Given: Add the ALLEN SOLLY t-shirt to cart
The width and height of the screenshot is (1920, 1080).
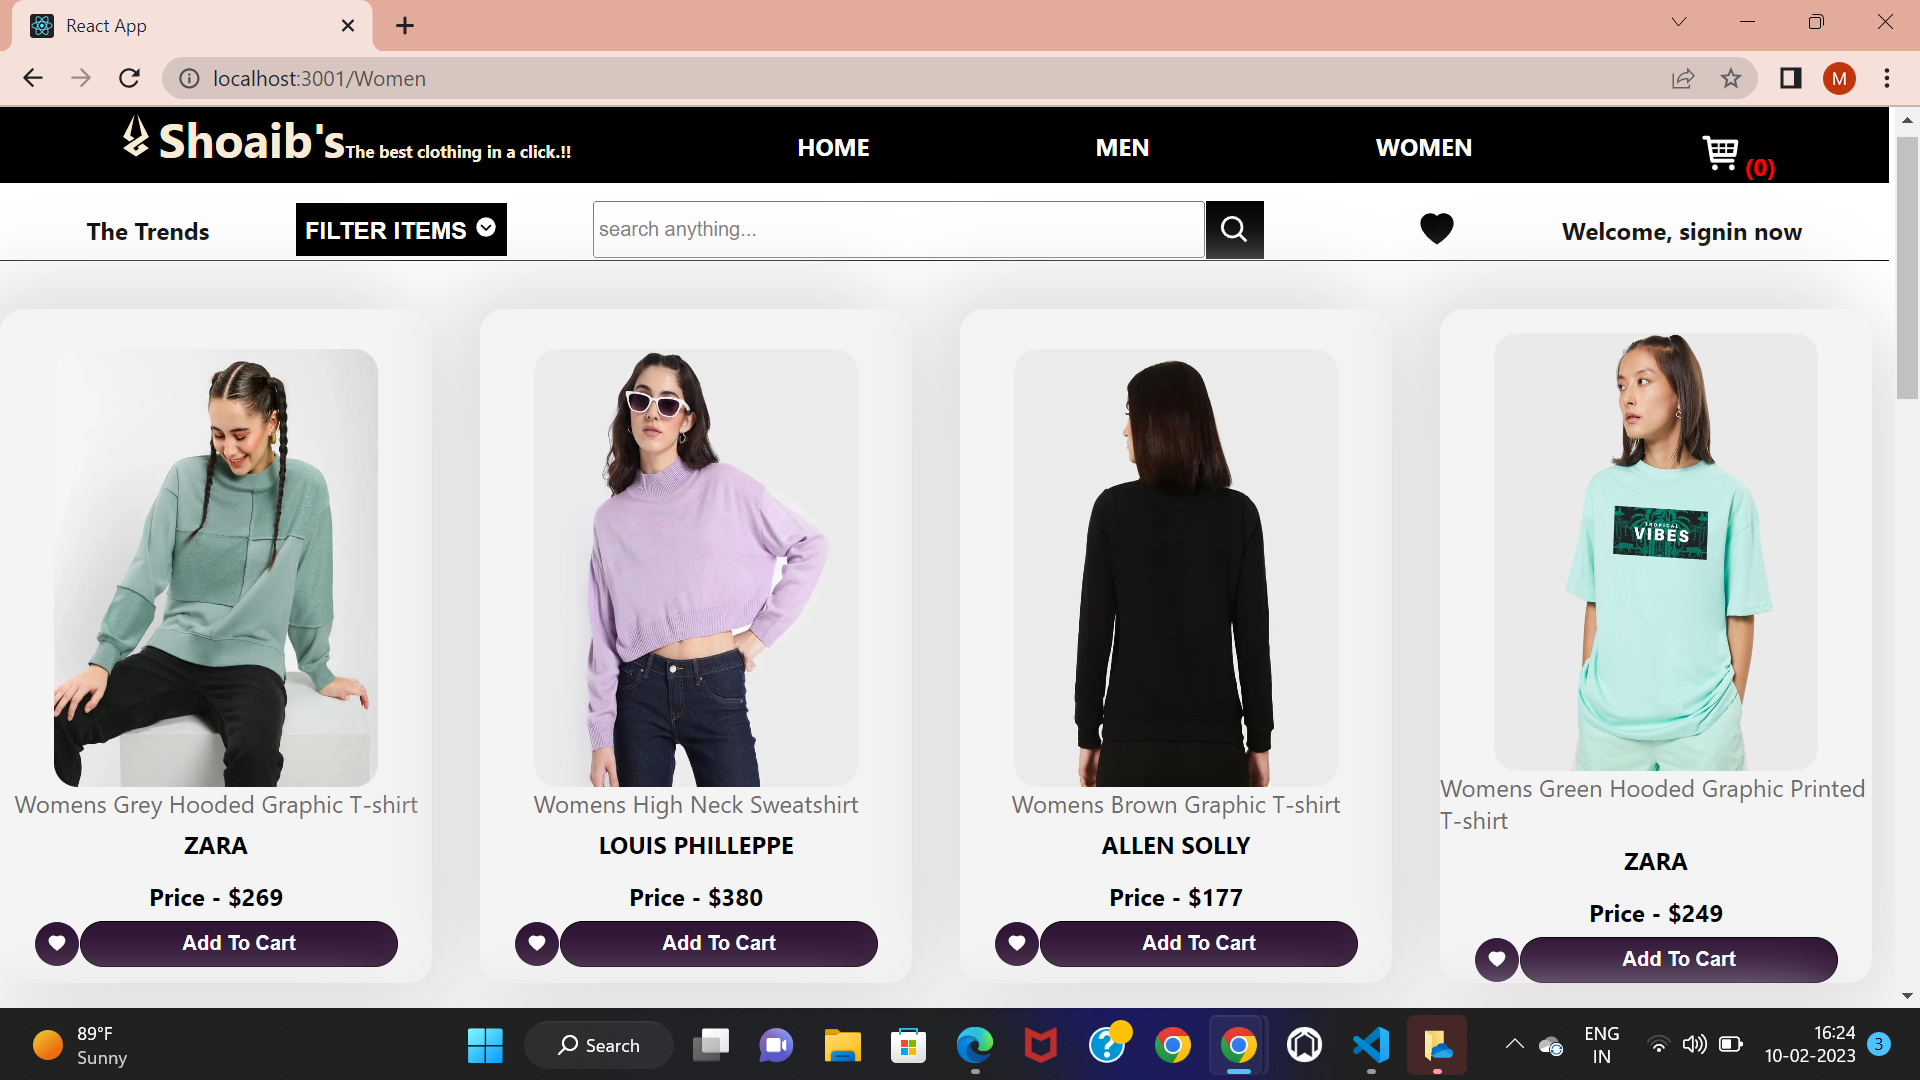Looking at the screenshot, I should pyautogui.click(x=1198, y=943).
